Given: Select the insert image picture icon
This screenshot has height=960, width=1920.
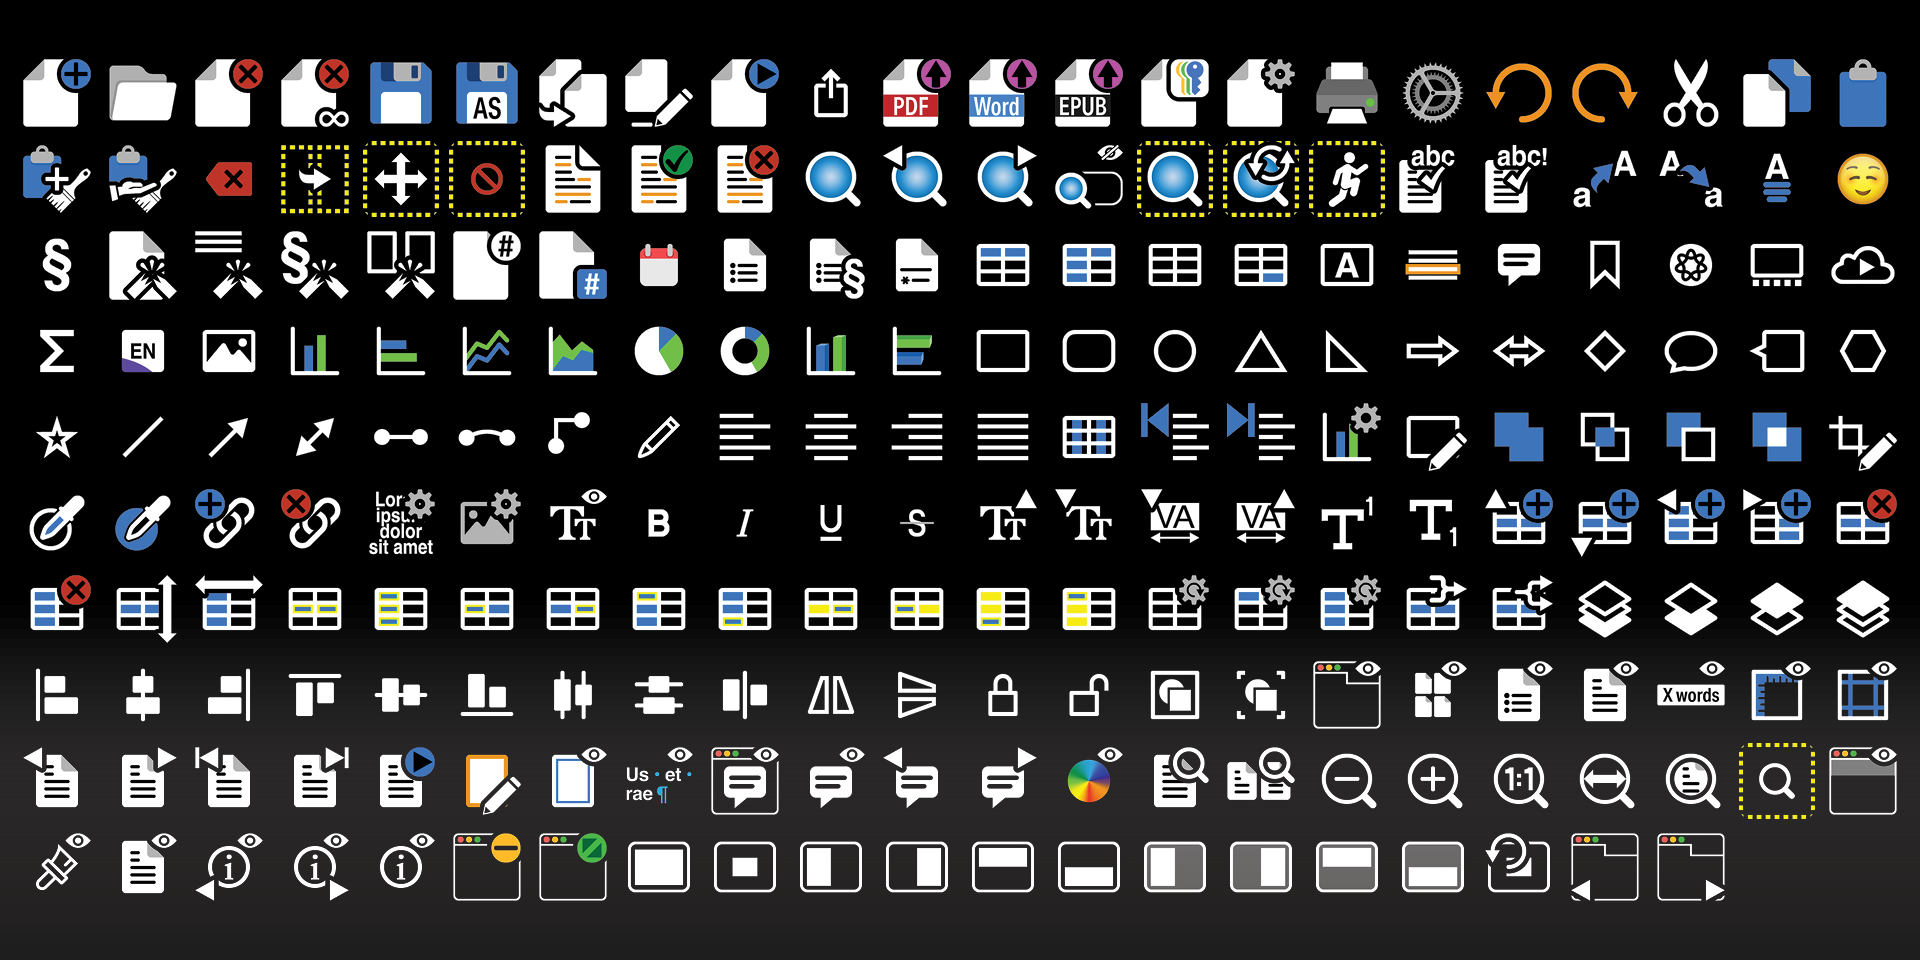Looking at the screenshot, I should click(x=229, y=351).
